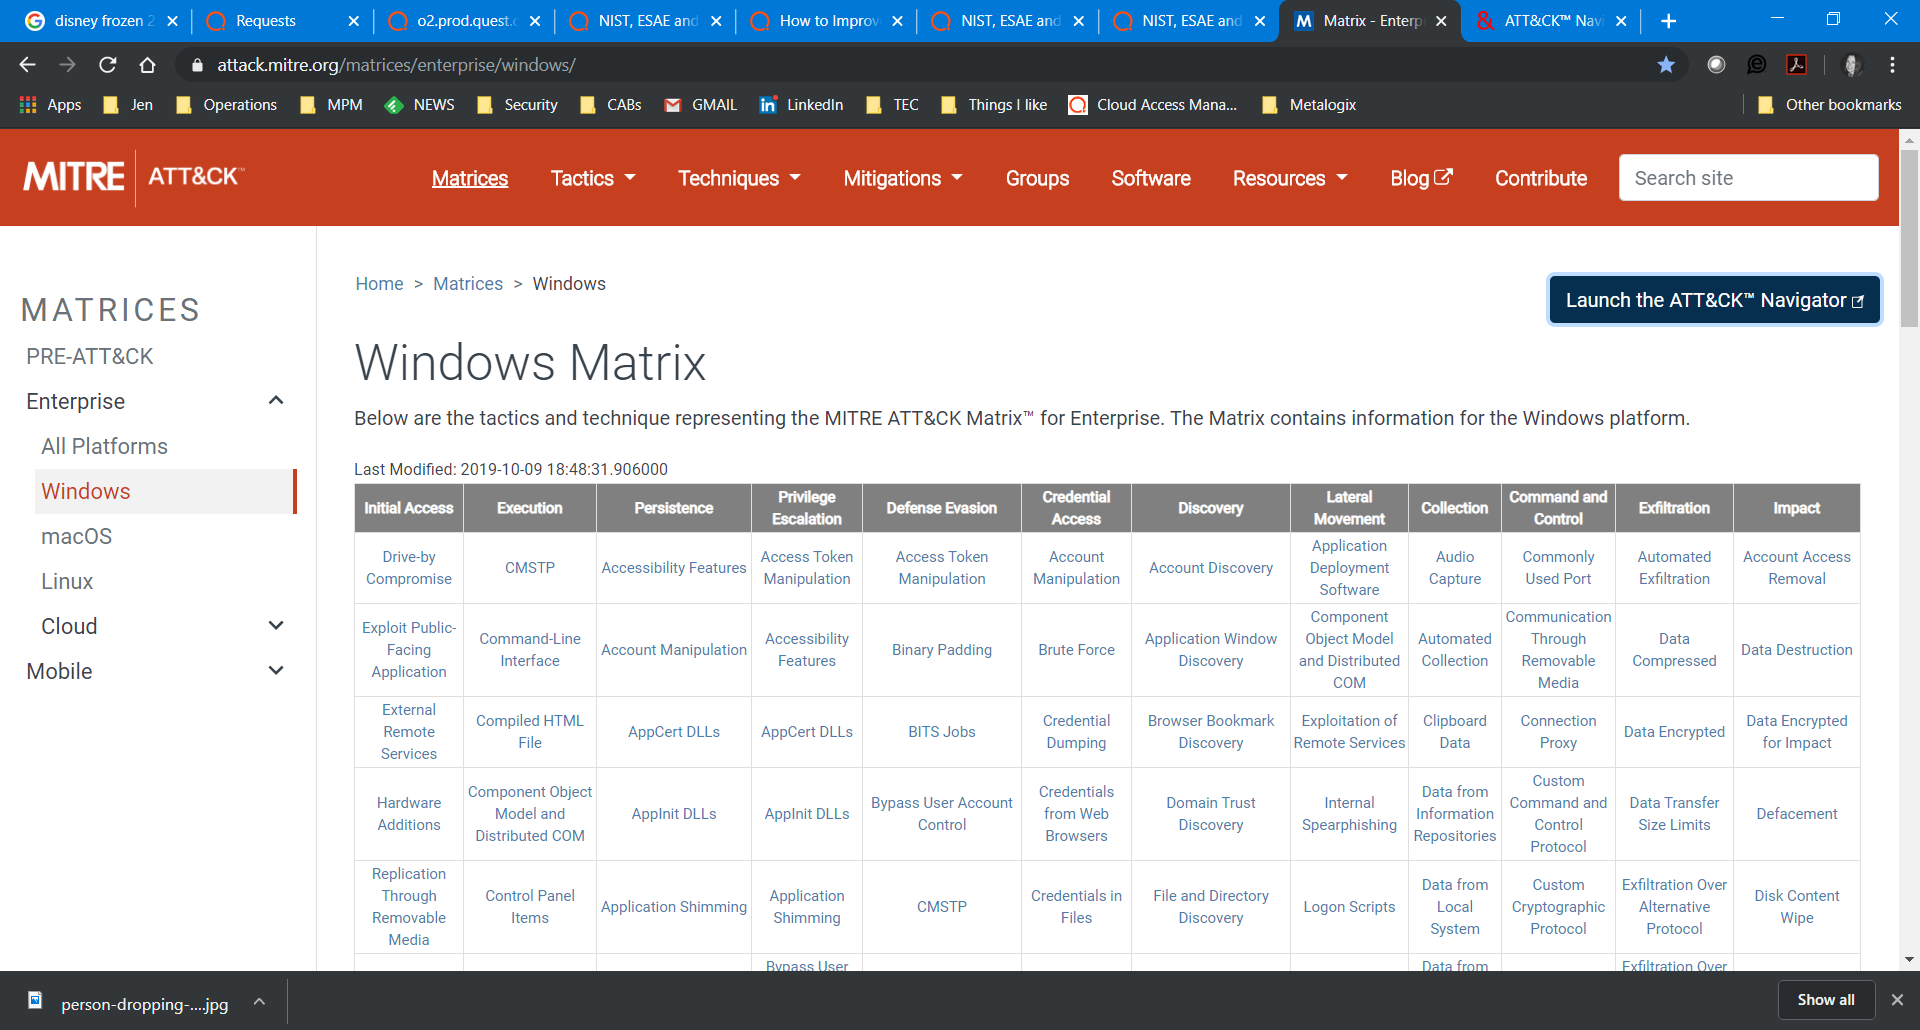This screenshot has height=1030, width=1920.
Task: Go to the browser home icon
Action: [x=147, y=65]
